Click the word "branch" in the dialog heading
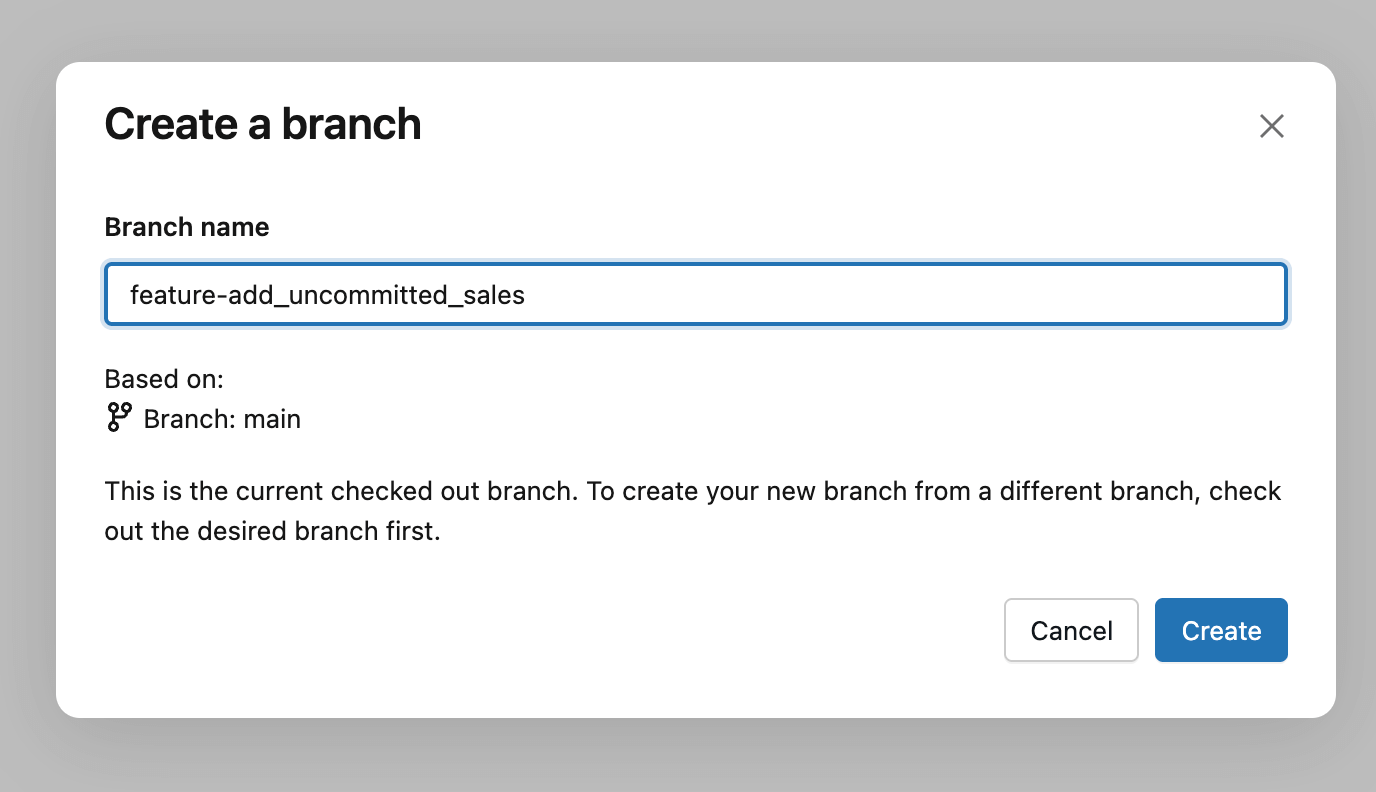The image size is (1376, 792). click(x=350, y=124)
